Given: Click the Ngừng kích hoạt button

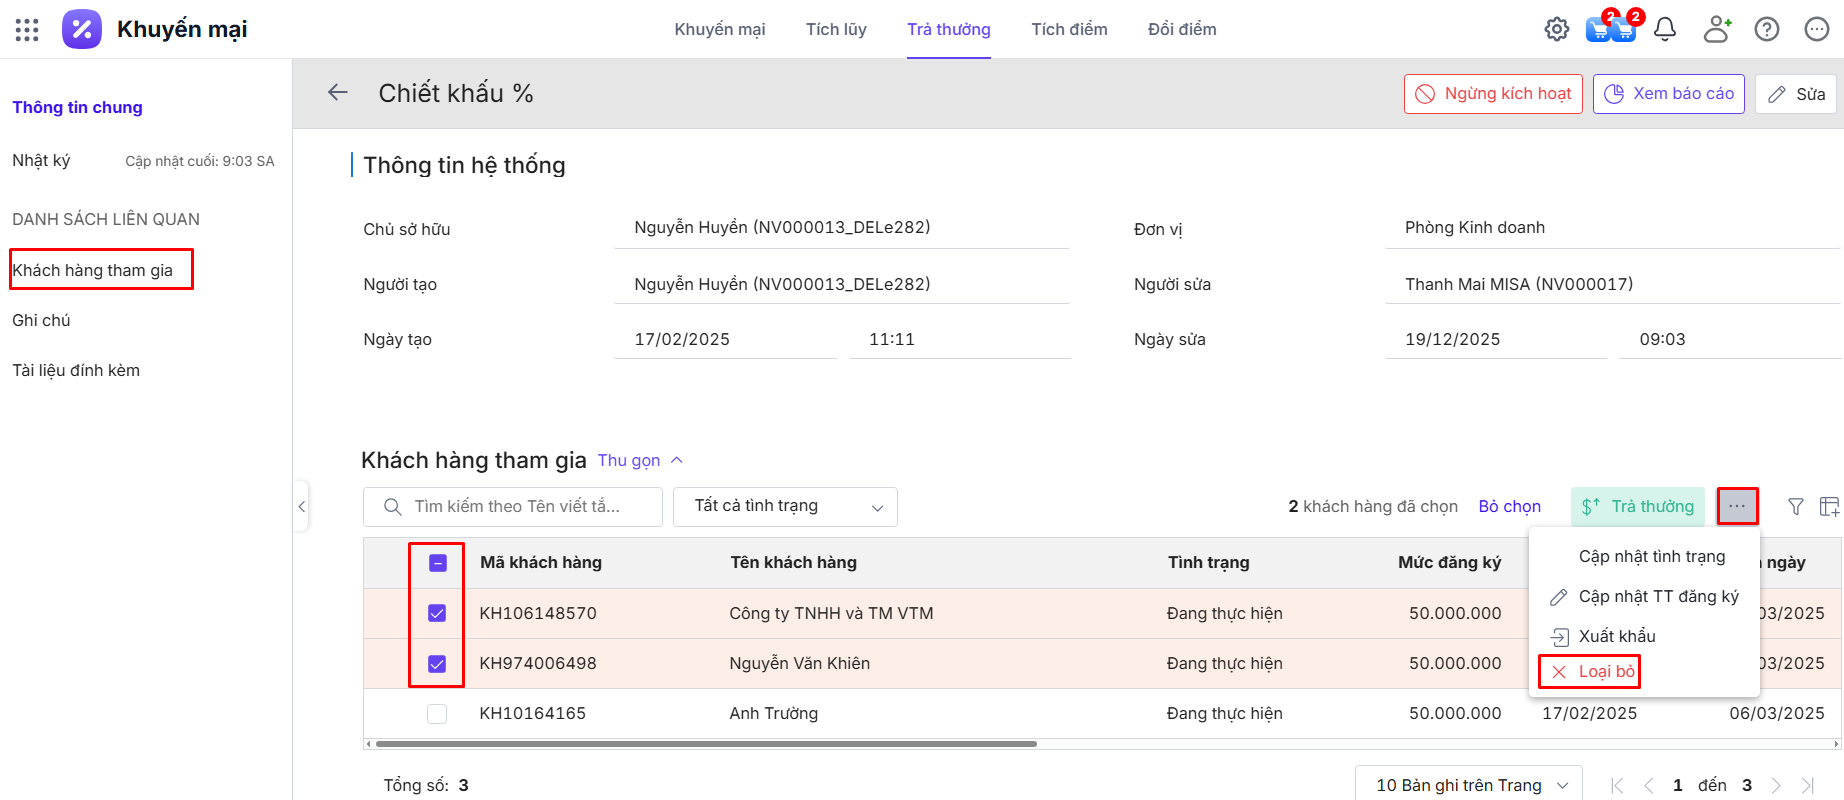Looking at the screenshot, I should click(1493, 94).
